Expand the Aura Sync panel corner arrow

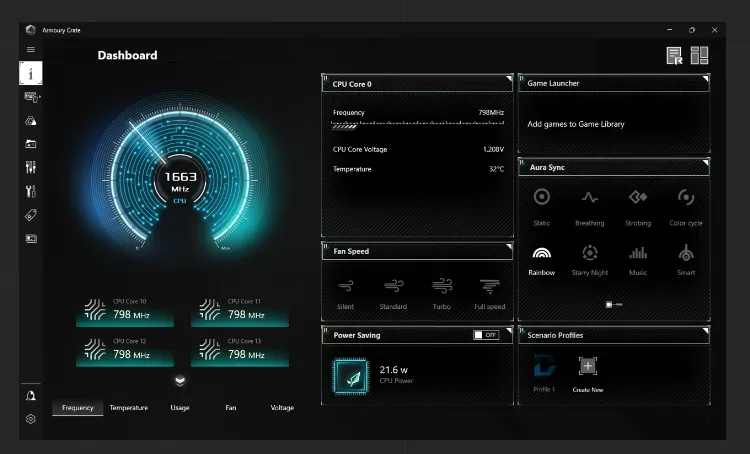[x=706, y=163]
